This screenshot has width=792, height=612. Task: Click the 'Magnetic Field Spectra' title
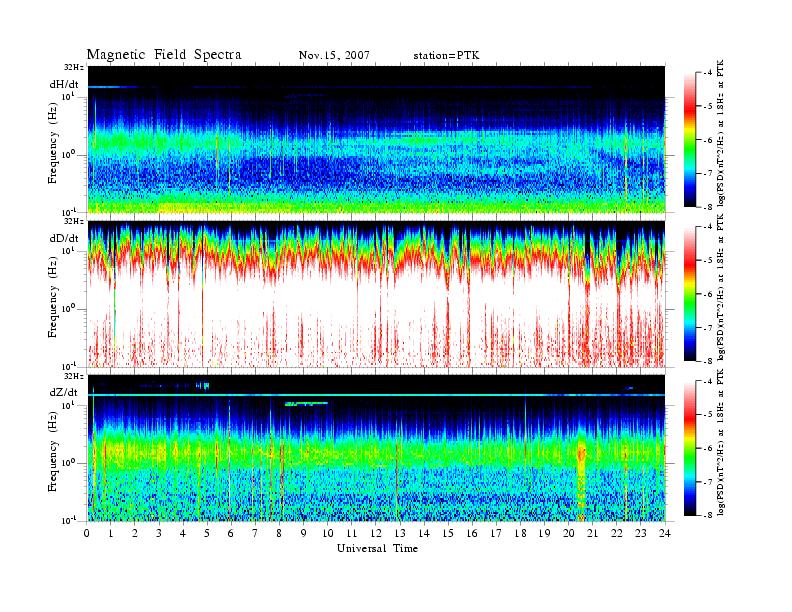pyautogui.click(x=164, y=55)
